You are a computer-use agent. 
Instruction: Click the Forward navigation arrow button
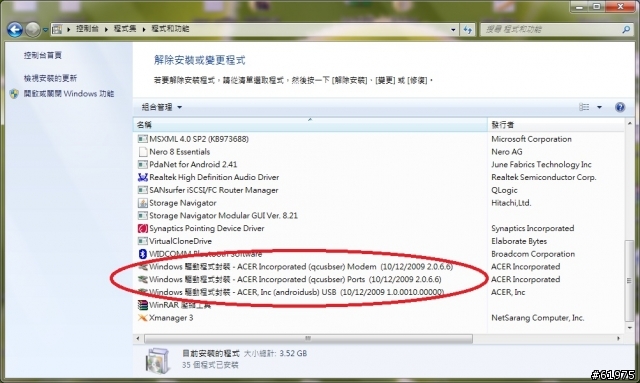point(33,29)
